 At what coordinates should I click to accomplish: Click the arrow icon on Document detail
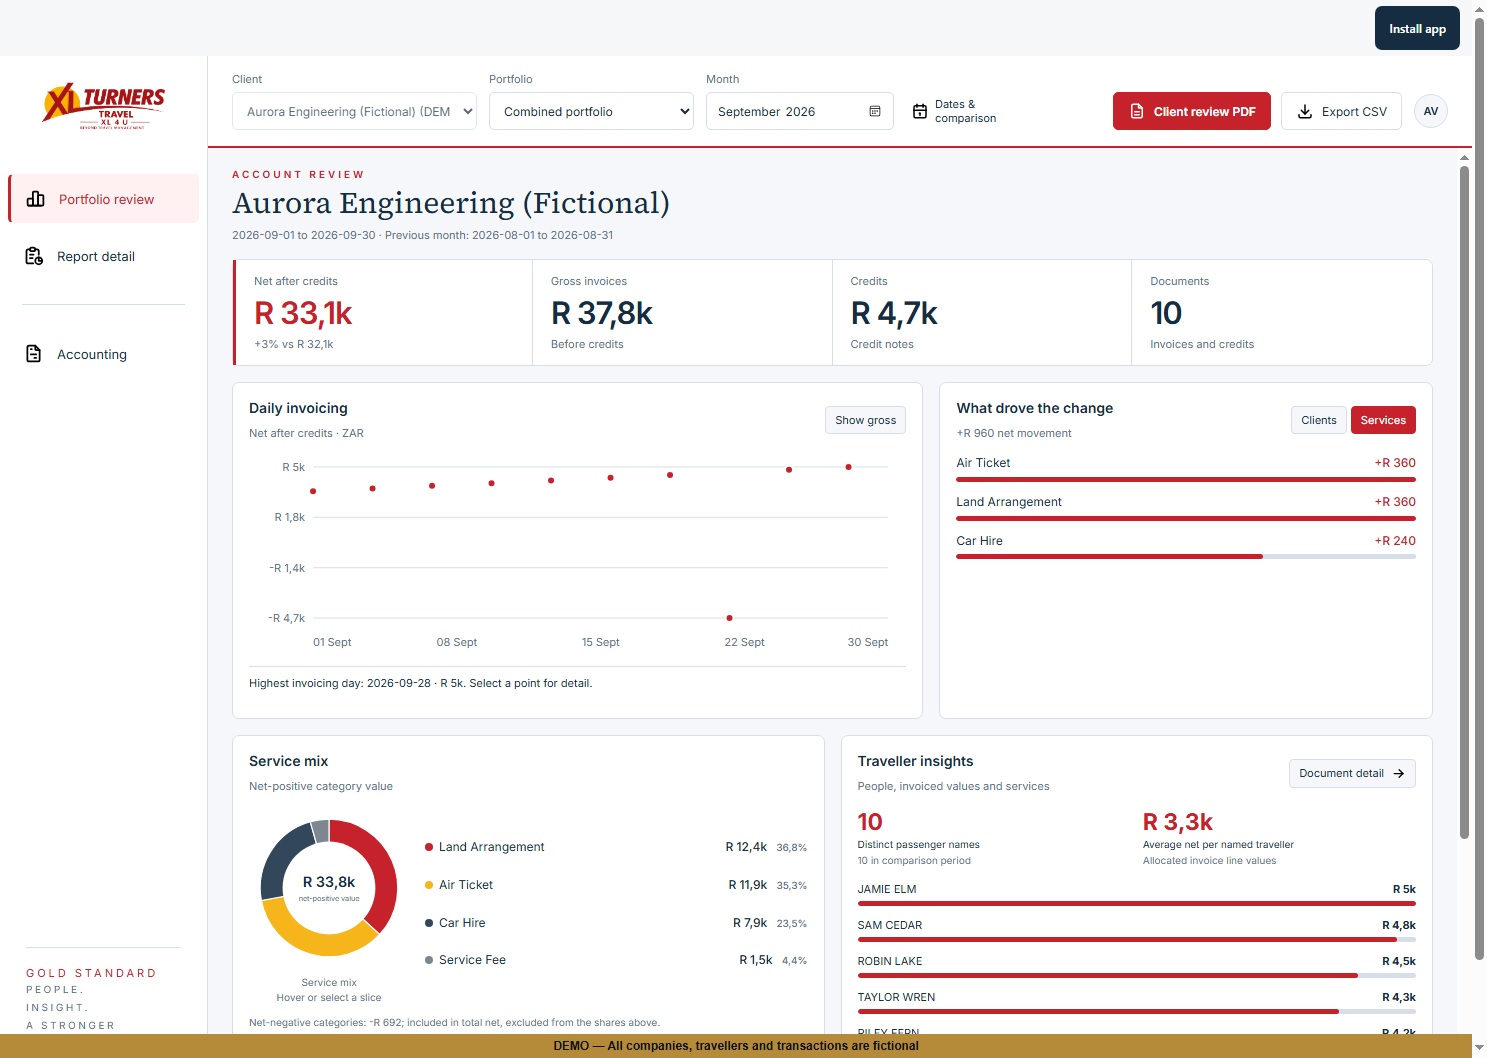[1399, 773]
